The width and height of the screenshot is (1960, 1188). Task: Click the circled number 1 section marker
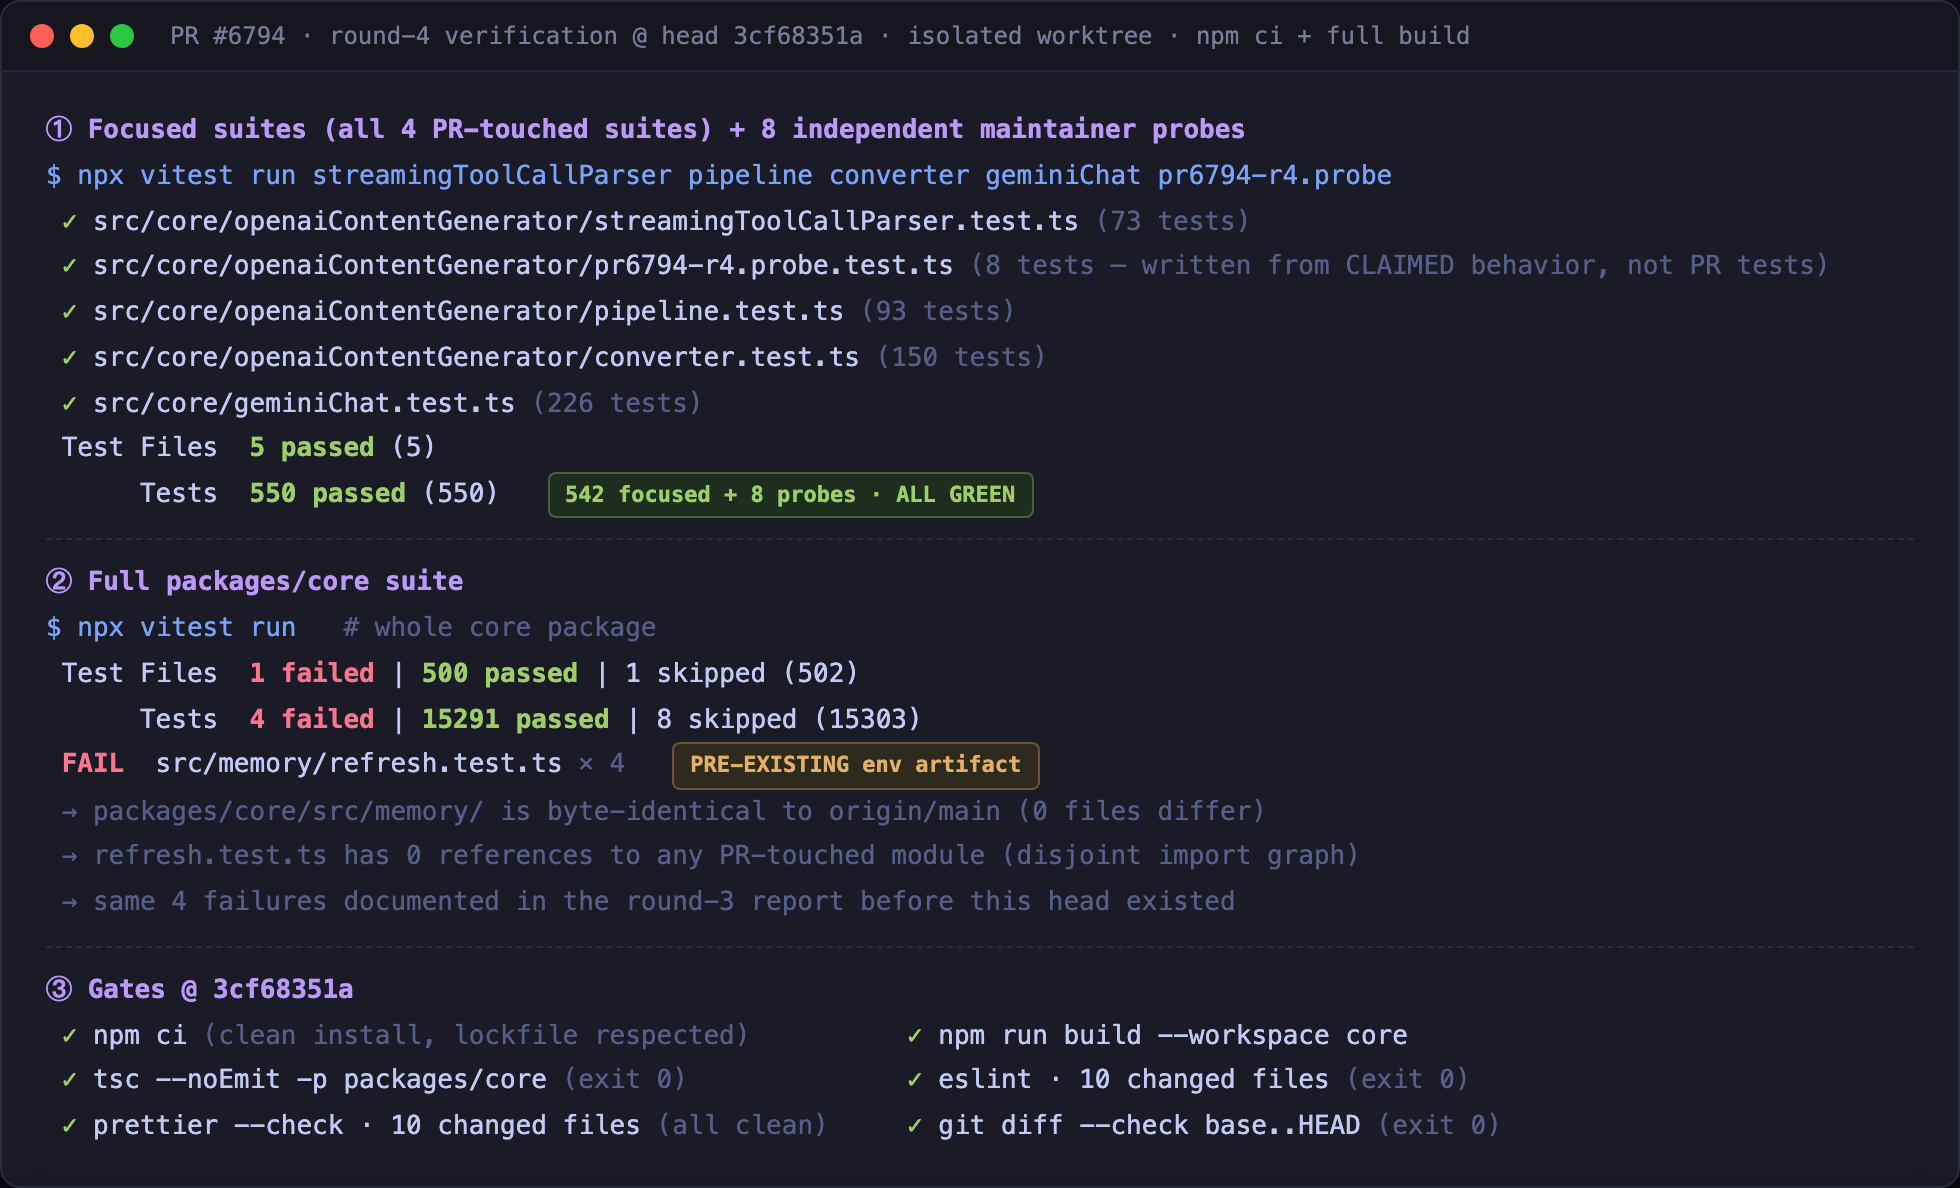[x=59, y=129]
